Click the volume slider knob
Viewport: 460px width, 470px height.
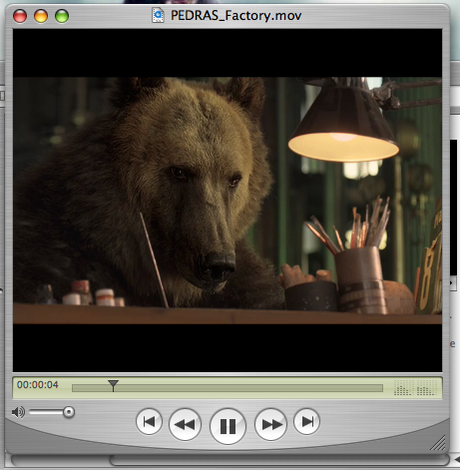[x=69, y=412]
